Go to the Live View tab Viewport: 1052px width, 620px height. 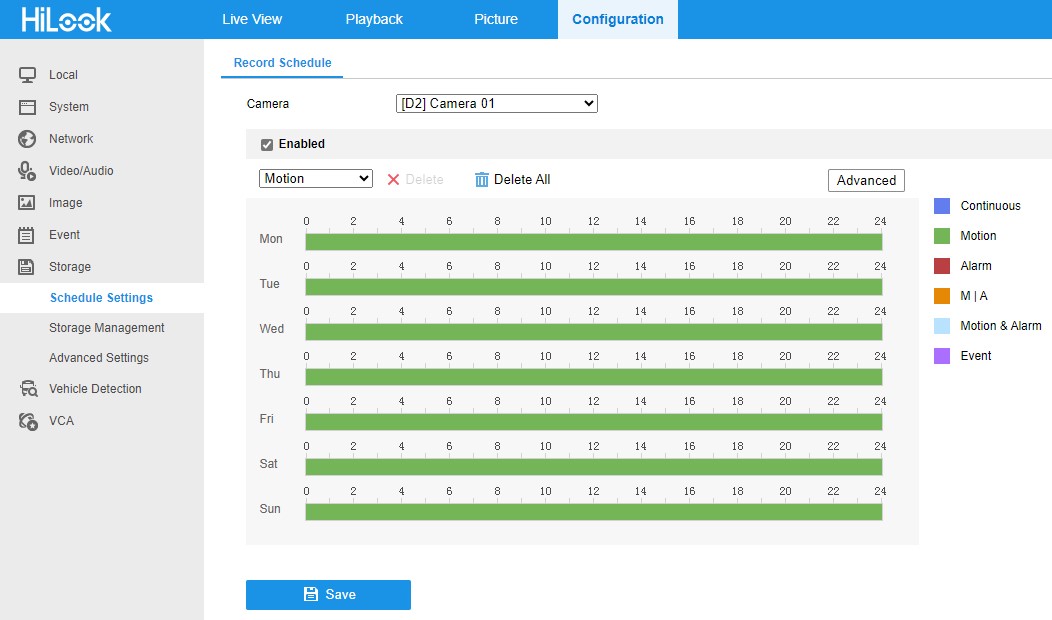click(x=252, y=19)
